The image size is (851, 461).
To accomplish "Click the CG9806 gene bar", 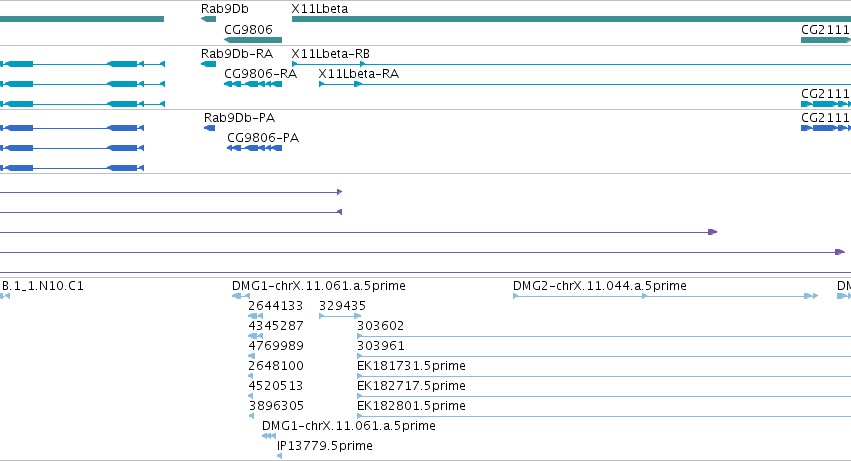I will pos(253,40).
